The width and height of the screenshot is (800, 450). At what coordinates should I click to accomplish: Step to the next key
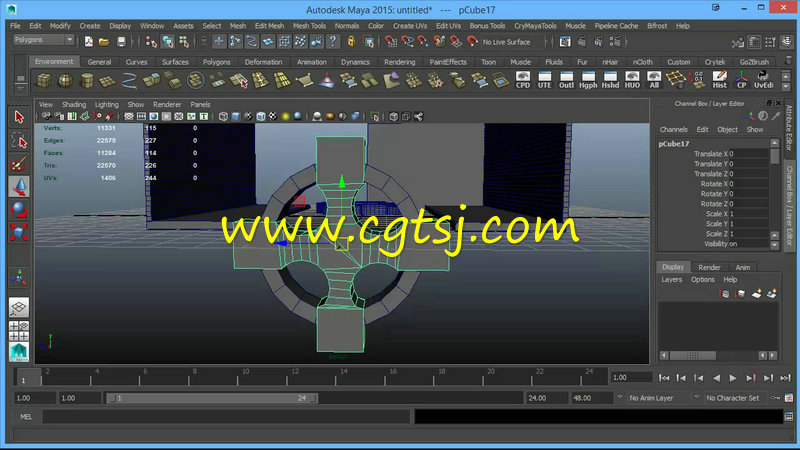(x=751, y=378)
